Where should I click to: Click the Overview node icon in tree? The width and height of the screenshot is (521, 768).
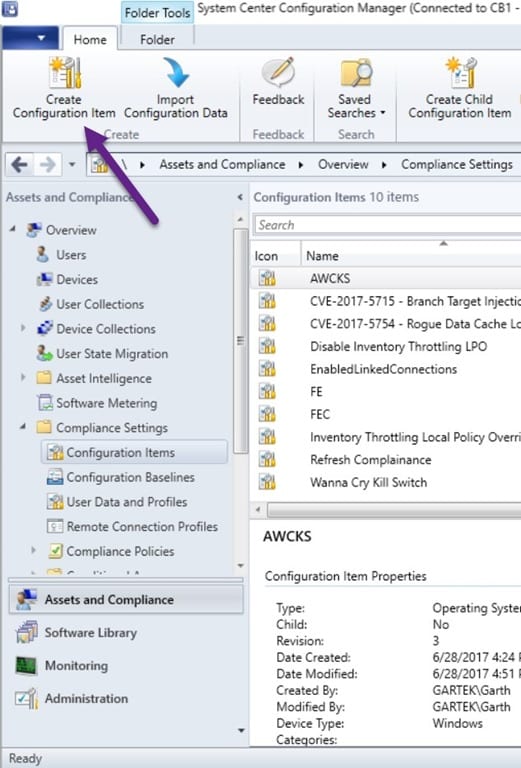(34, 230)
